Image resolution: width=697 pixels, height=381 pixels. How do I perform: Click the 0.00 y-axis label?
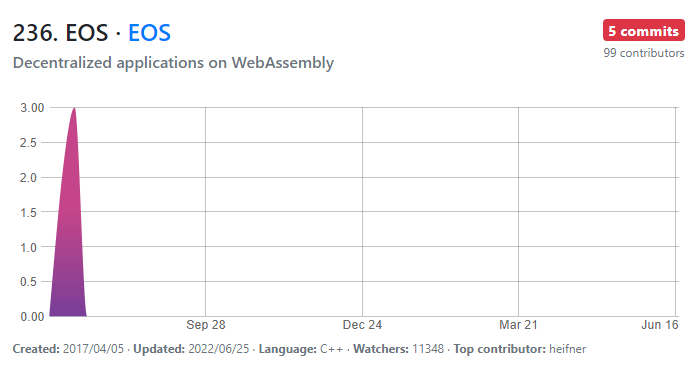click(x=32, y=317)
